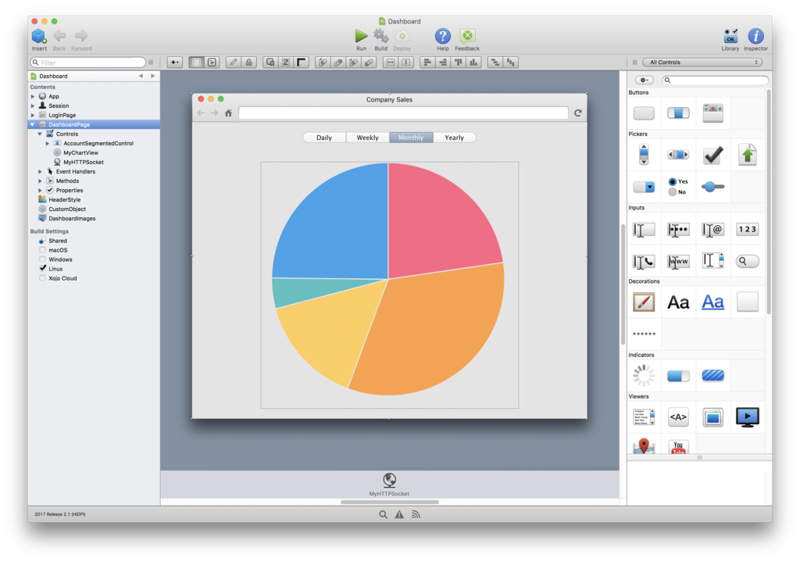Click the home icon in Company Sales window

pyautogui.click(x=228, y=113)
